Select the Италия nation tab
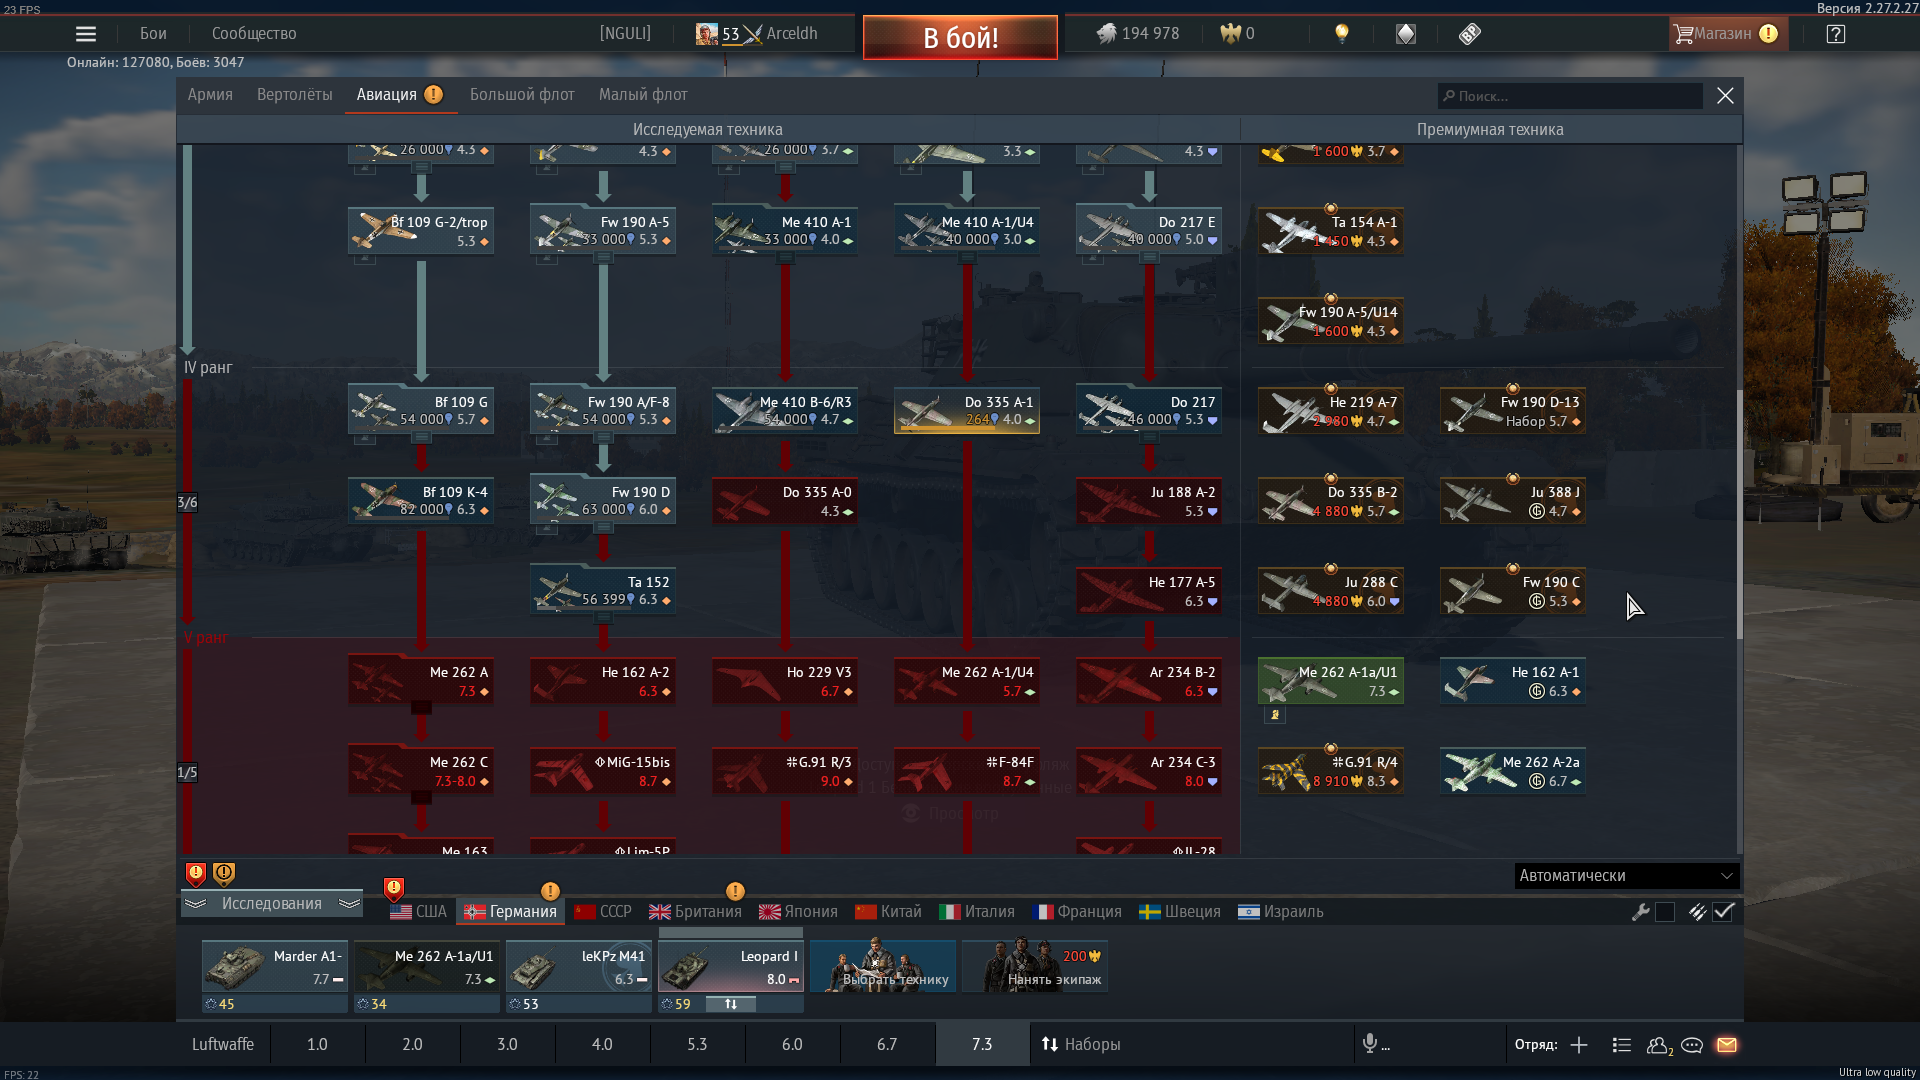The image size is (1920, 1080). pyautogui.click(x=977, y=912)
